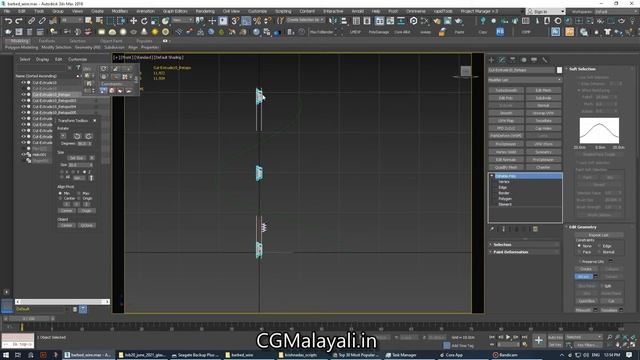This screenshot has height=360, width=640.
Task: Open the Create command panel tab
Action: click(x=491, y=60)
